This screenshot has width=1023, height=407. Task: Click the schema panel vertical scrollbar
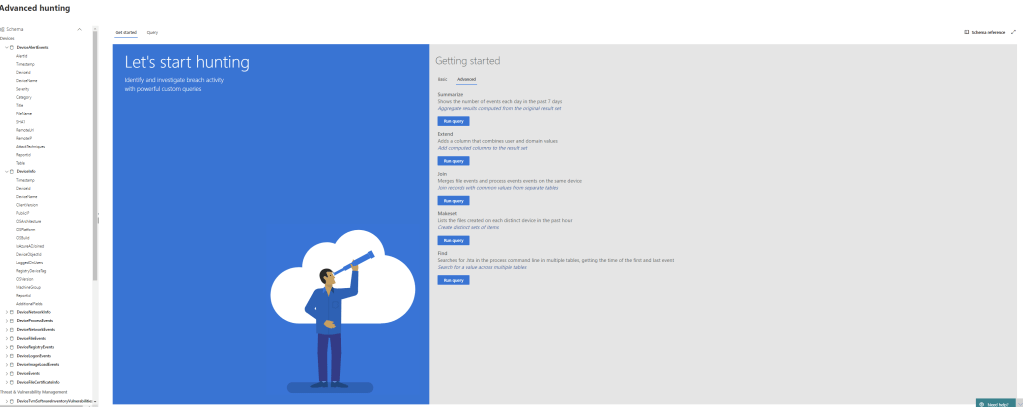tap(95, 150)
